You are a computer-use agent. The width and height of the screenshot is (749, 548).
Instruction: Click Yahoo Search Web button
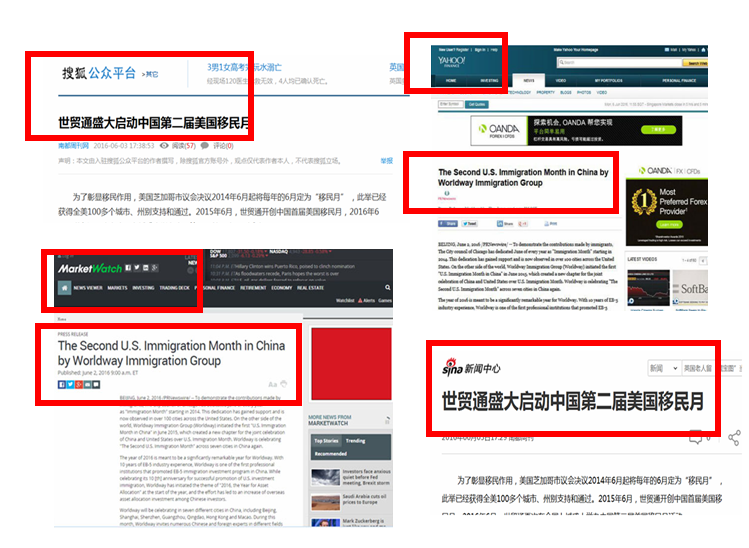coord(695,63)
